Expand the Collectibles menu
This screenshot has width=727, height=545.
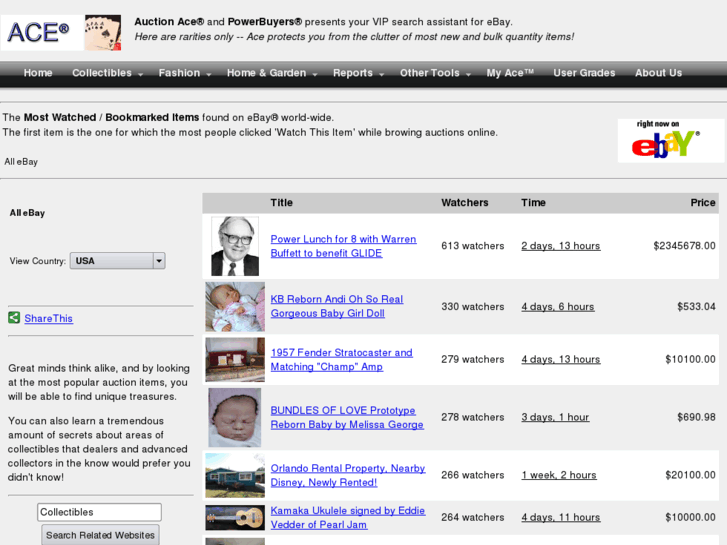(x=107, y=73)
